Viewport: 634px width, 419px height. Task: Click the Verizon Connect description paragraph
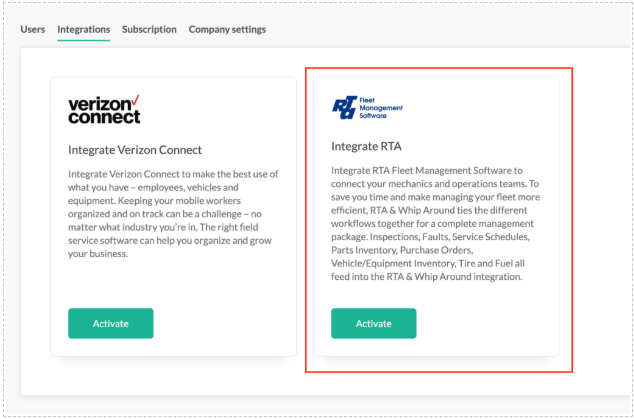pos(172,212)
